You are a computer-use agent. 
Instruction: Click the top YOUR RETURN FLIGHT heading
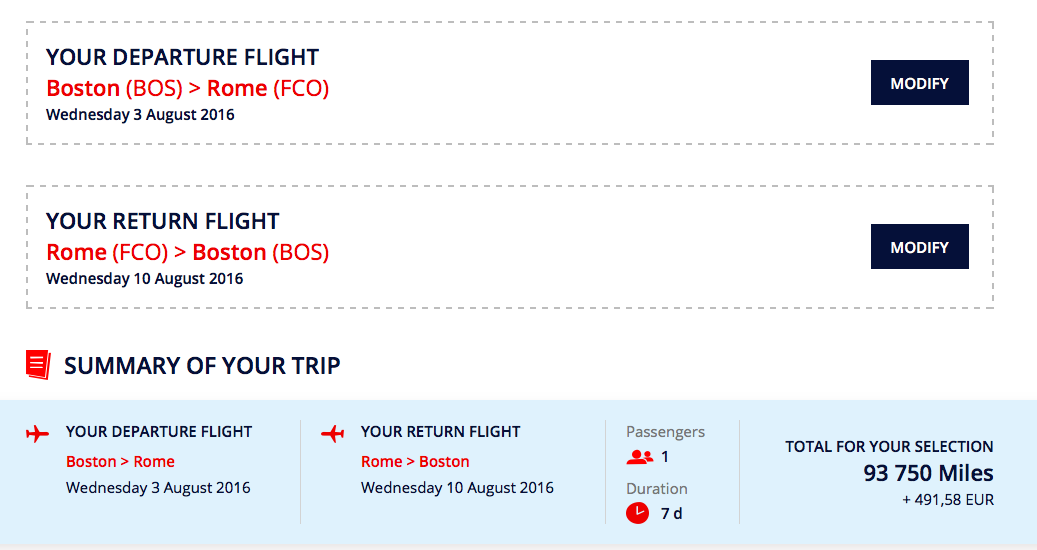click(x=163, y=221)
